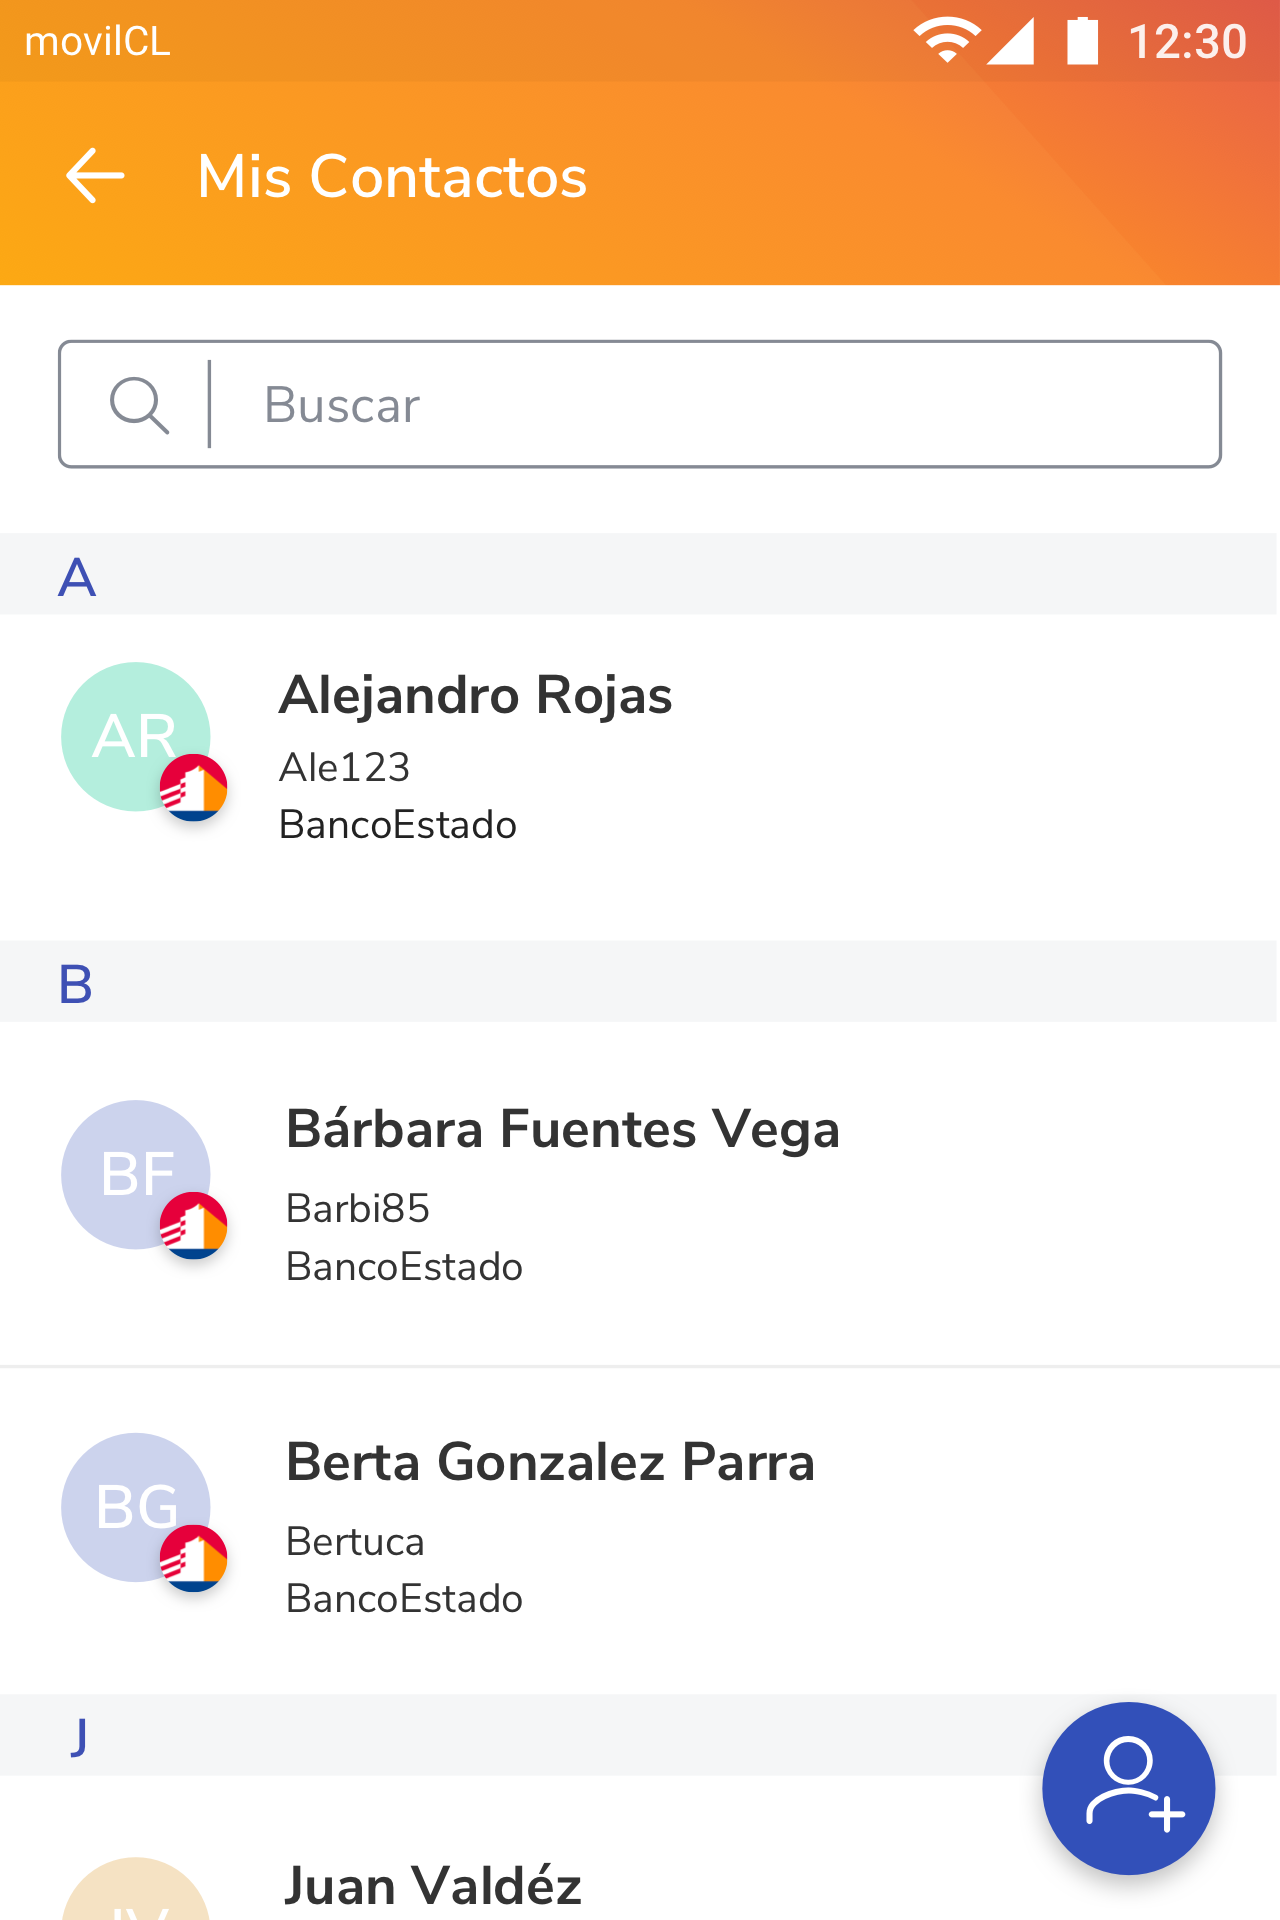Open Alejandro Rojas contact
The width and height of the screenshot is (1280, 1920).
coord(476,696)
